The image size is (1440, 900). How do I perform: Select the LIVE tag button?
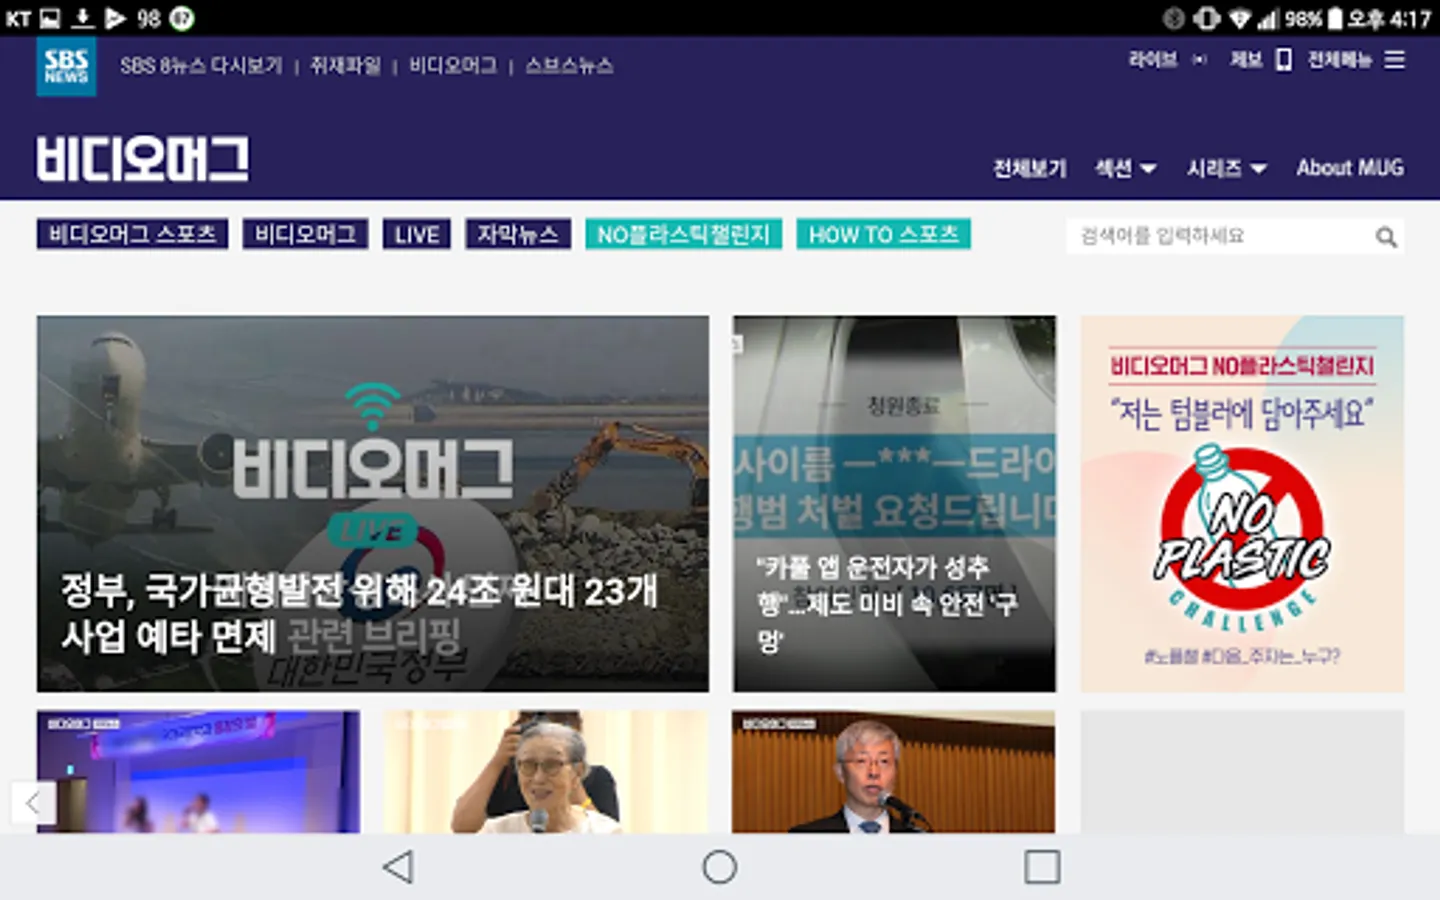pos(416,234)
